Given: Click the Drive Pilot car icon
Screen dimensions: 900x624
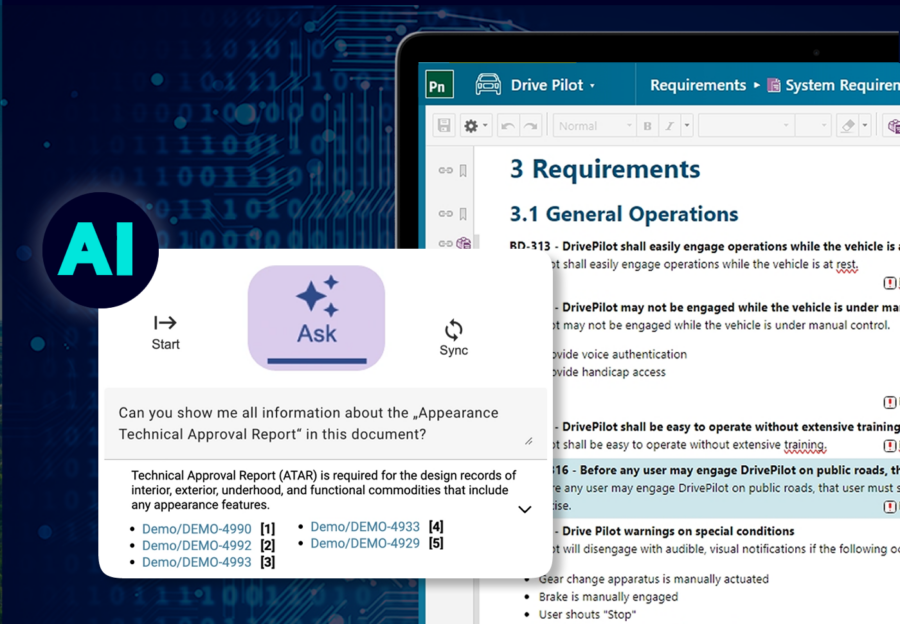Looking at the screenshot, I should coord(487,83).
